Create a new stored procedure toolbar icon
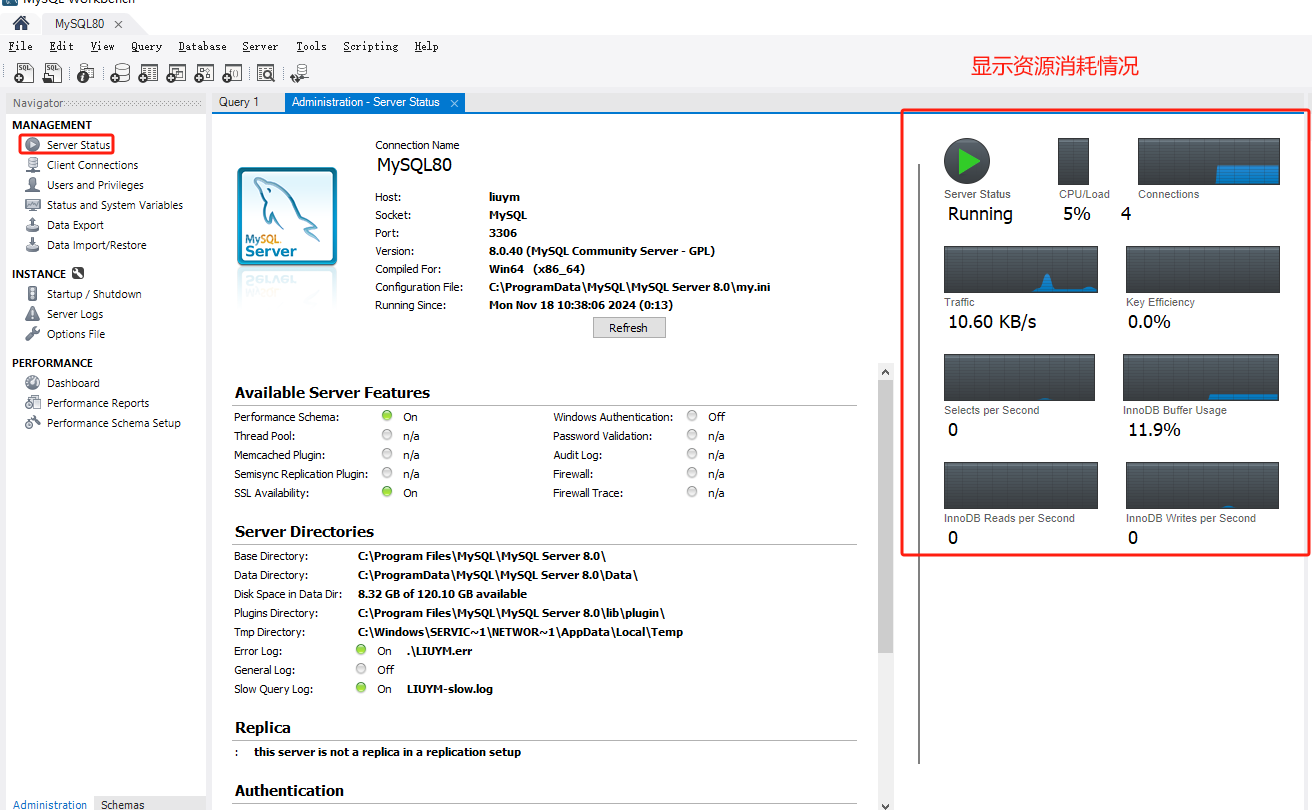This screenshot has height=810, width=1312. point(204,73)
